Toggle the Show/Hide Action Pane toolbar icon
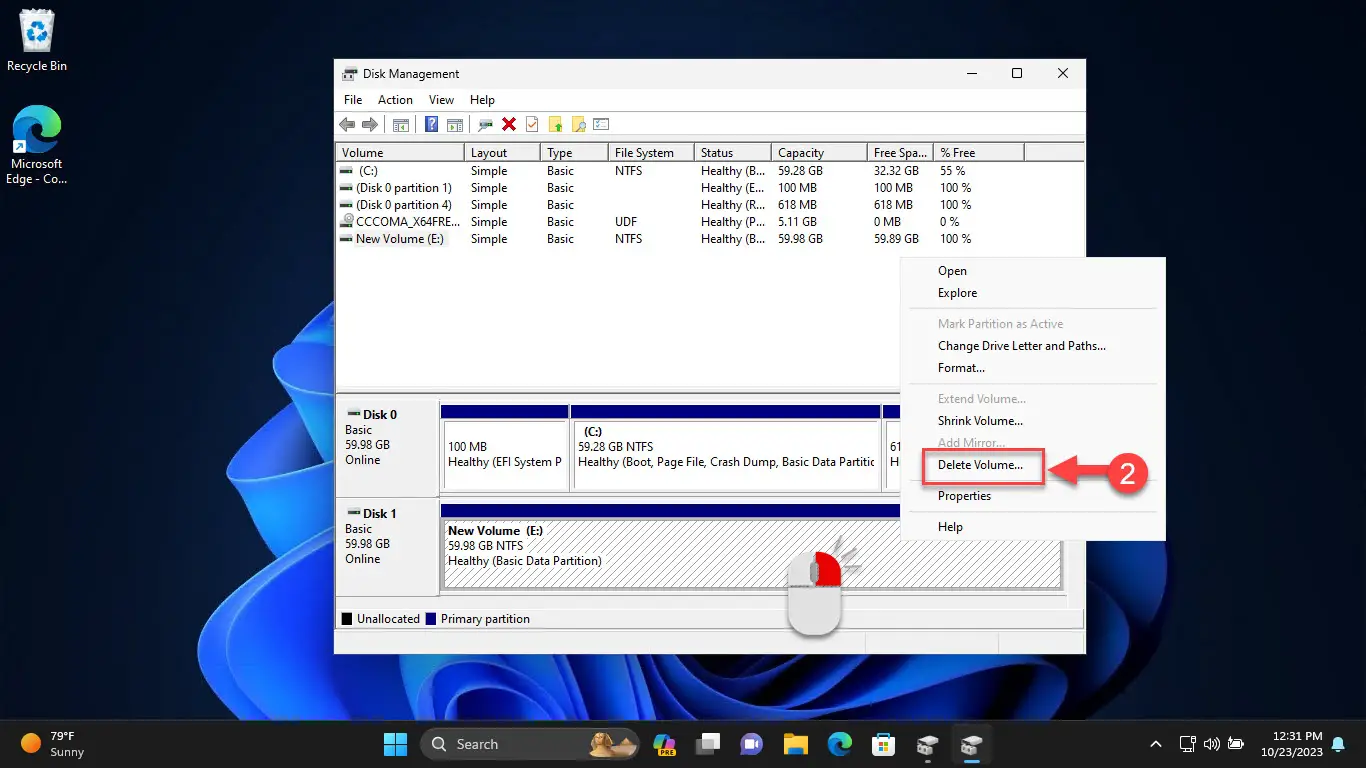 [x=455, y=125]
